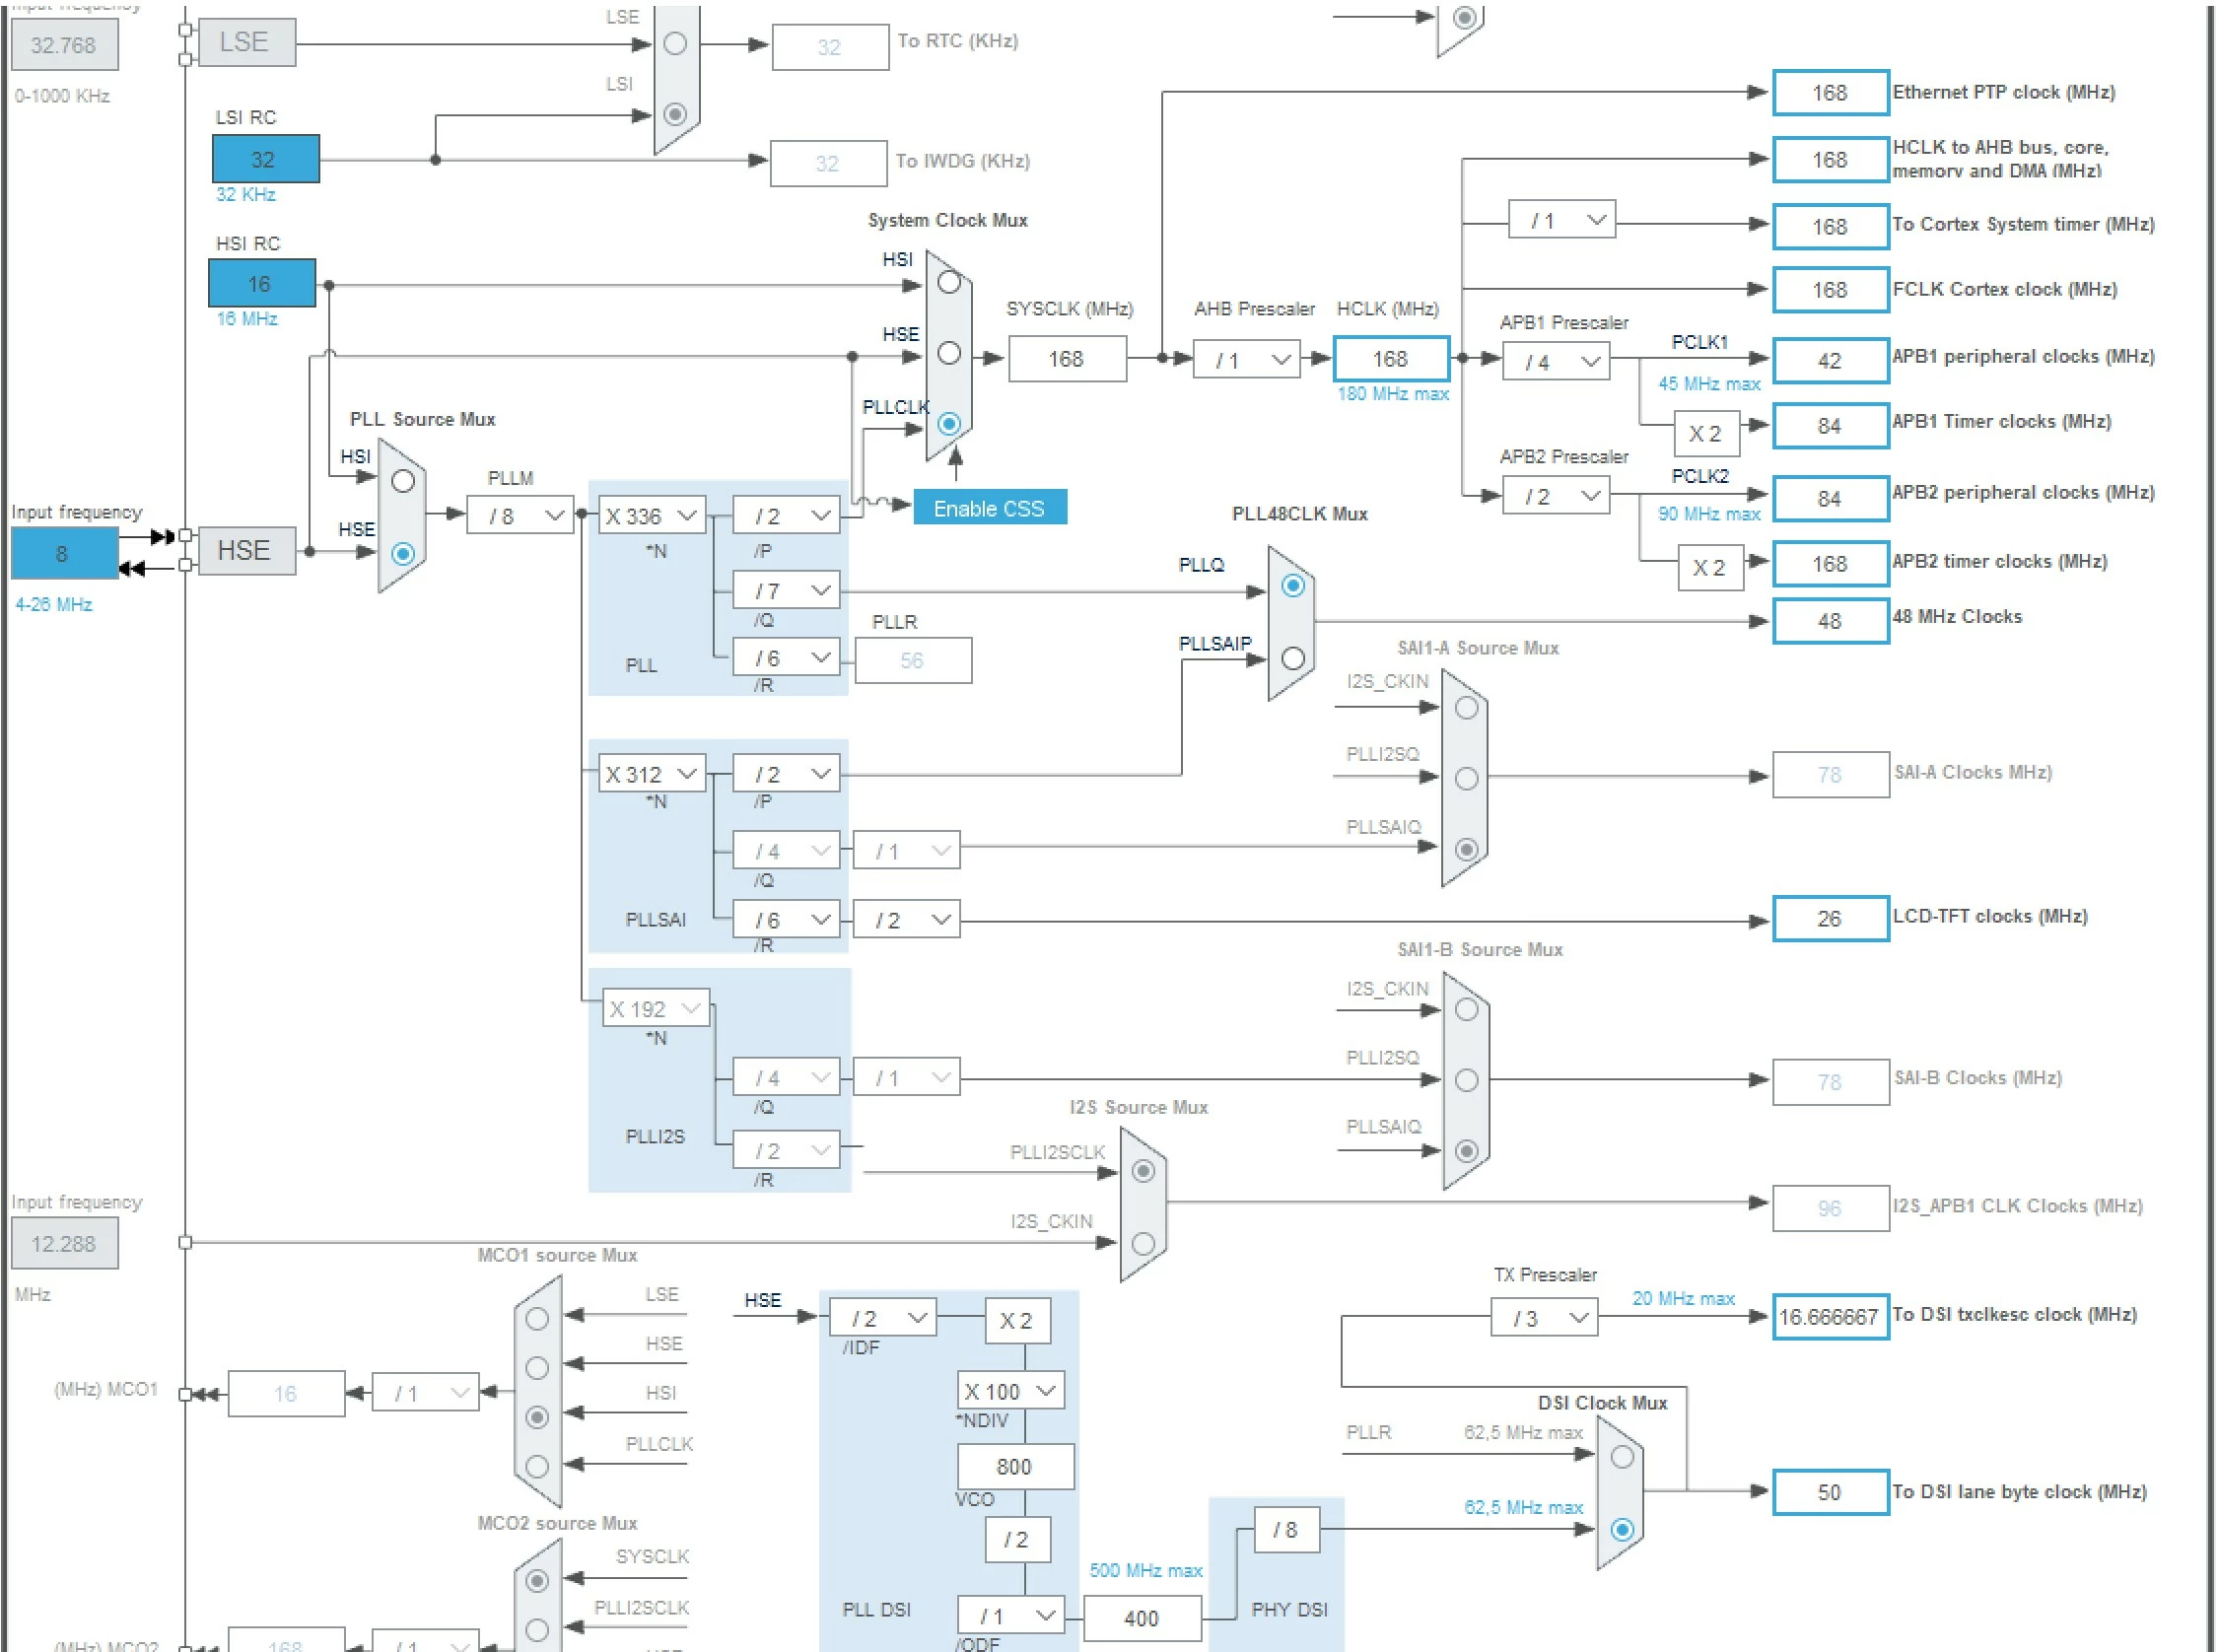Click the '180 MHz max' HCLK note

tap(1393, 394)
